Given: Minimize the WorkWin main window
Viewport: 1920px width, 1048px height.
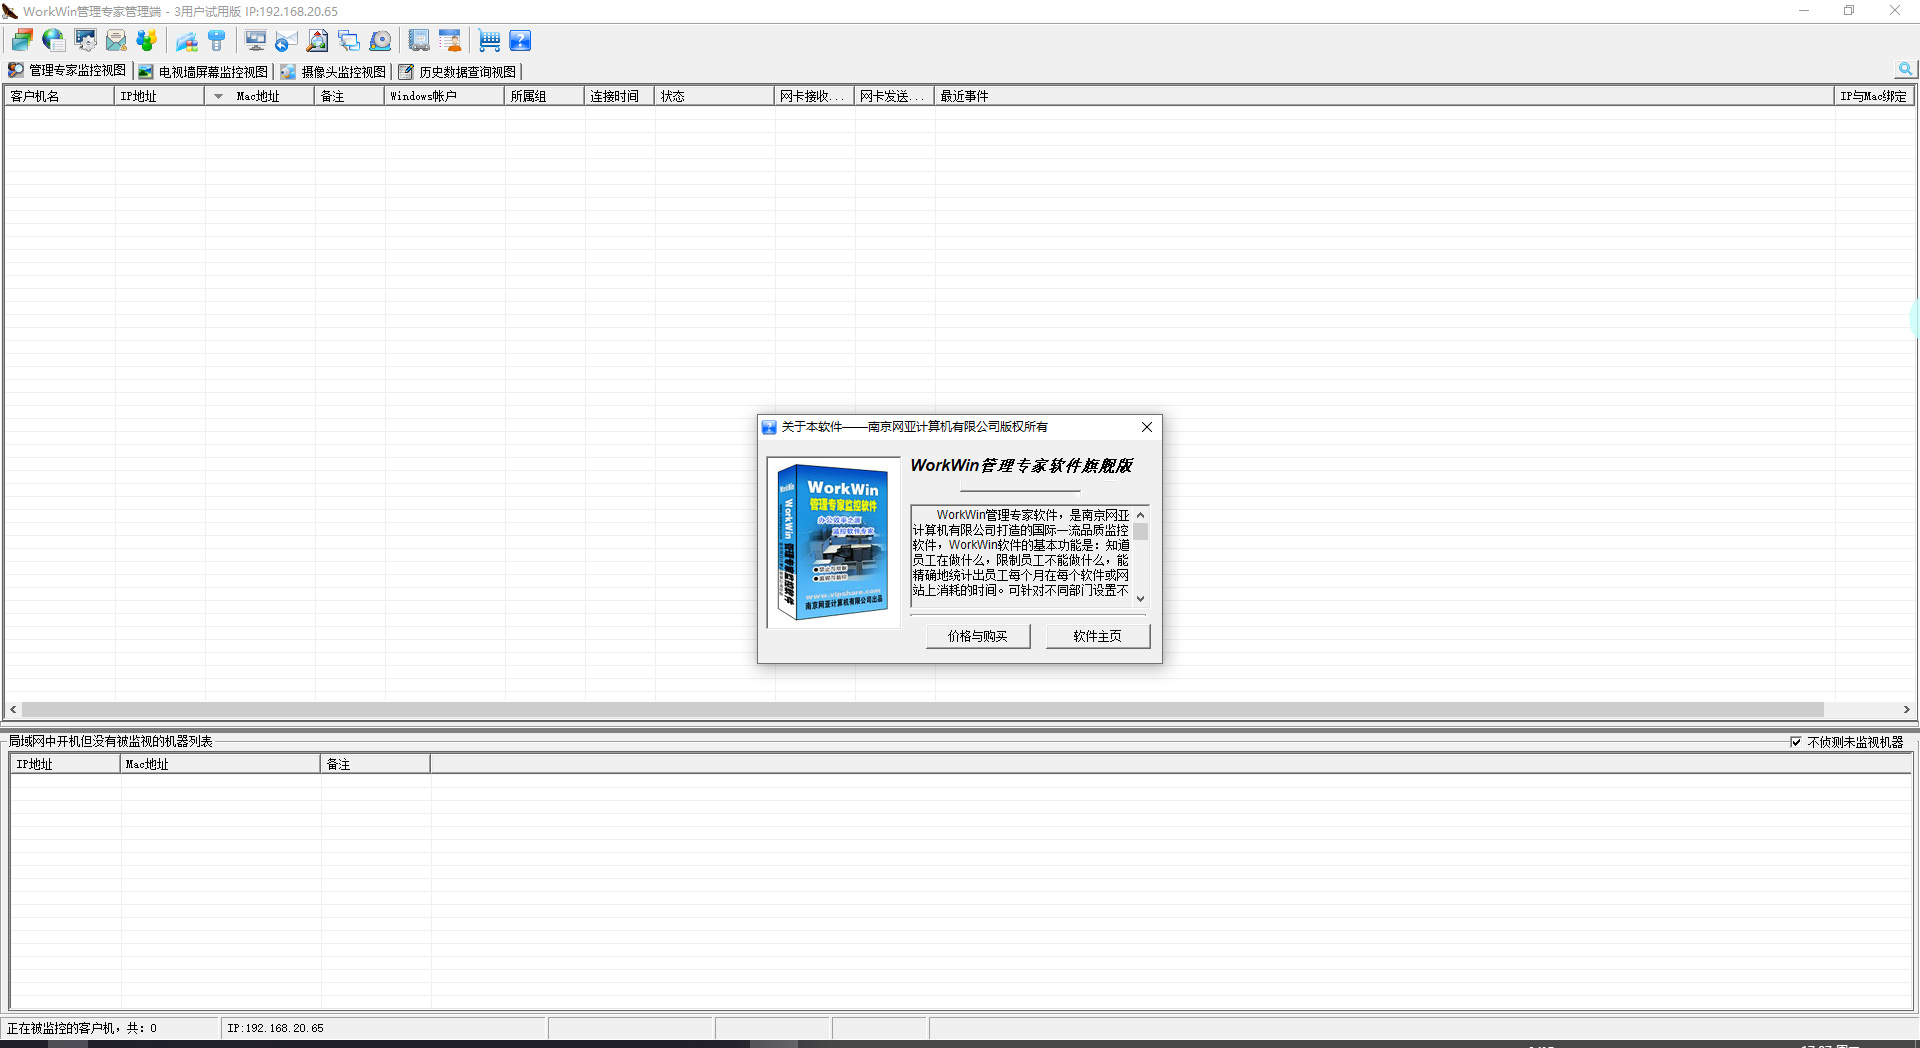Looking at the screenshot, I should tap(1804, 11).
